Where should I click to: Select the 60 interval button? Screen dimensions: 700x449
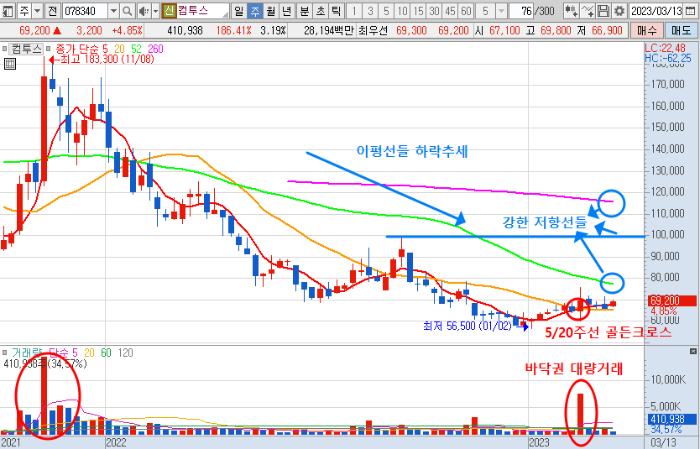click(x=467, y=11)
